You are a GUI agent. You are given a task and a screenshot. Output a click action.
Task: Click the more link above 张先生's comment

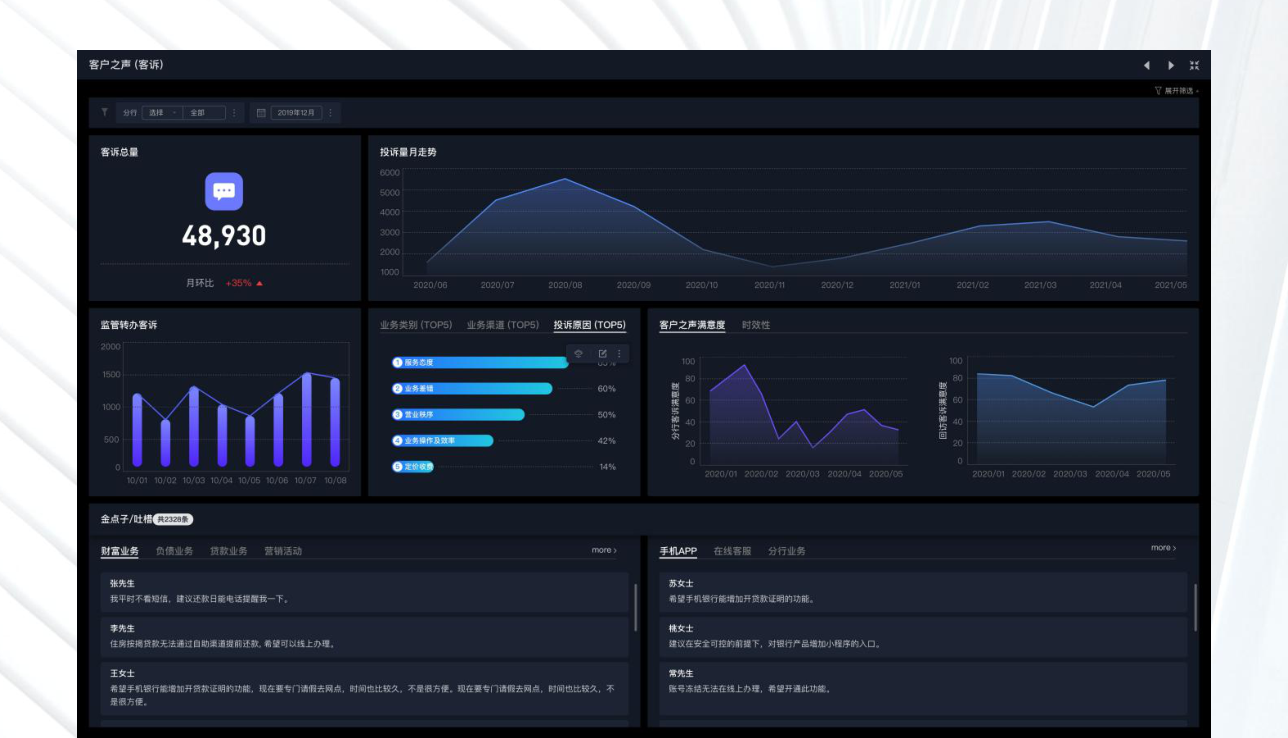point(604,550)
